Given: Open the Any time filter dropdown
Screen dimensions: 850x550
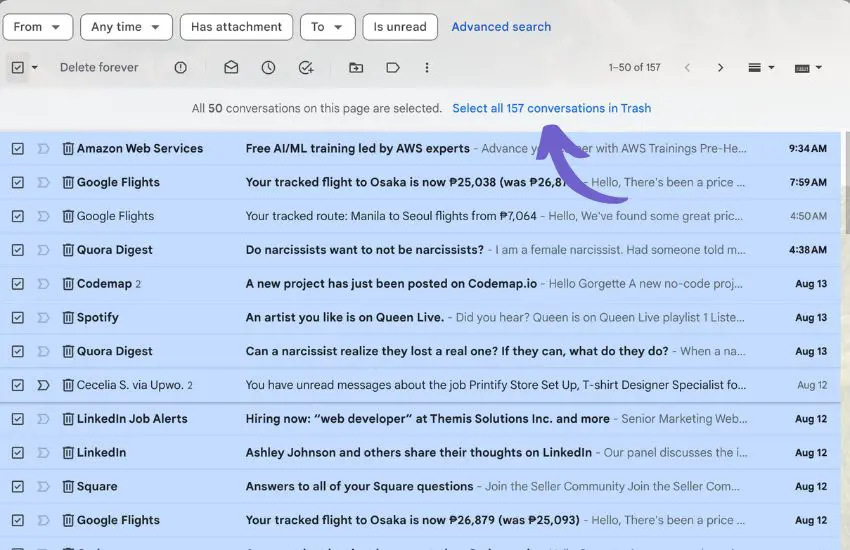Looking at the screenshot, I should point(126,27).
